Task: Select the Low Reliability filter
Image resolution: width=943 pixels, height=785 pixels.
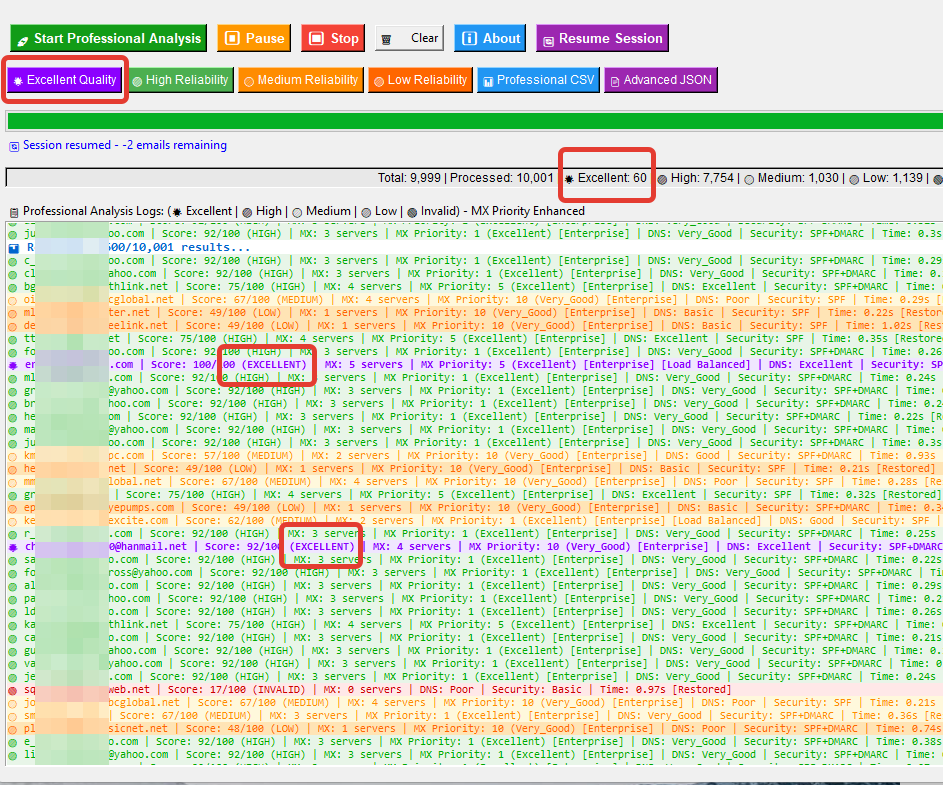Action: pos(419,80)
